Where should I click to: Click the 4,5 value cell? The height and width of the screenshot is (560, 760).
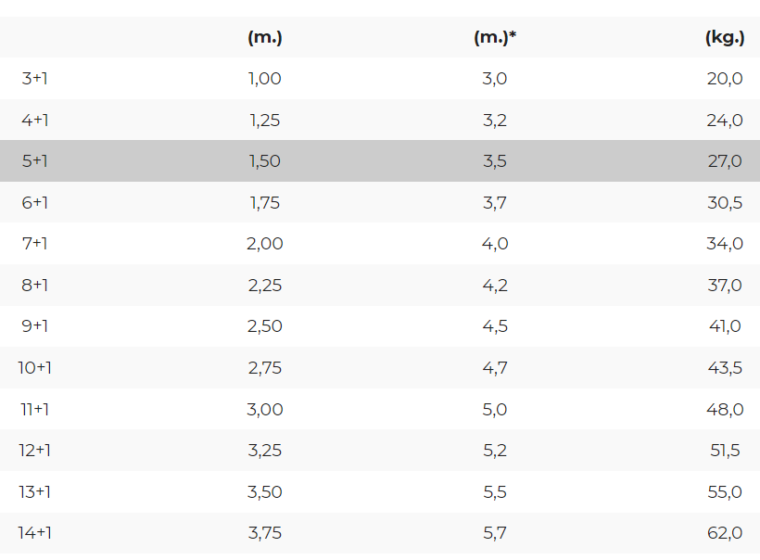(495, 326)
